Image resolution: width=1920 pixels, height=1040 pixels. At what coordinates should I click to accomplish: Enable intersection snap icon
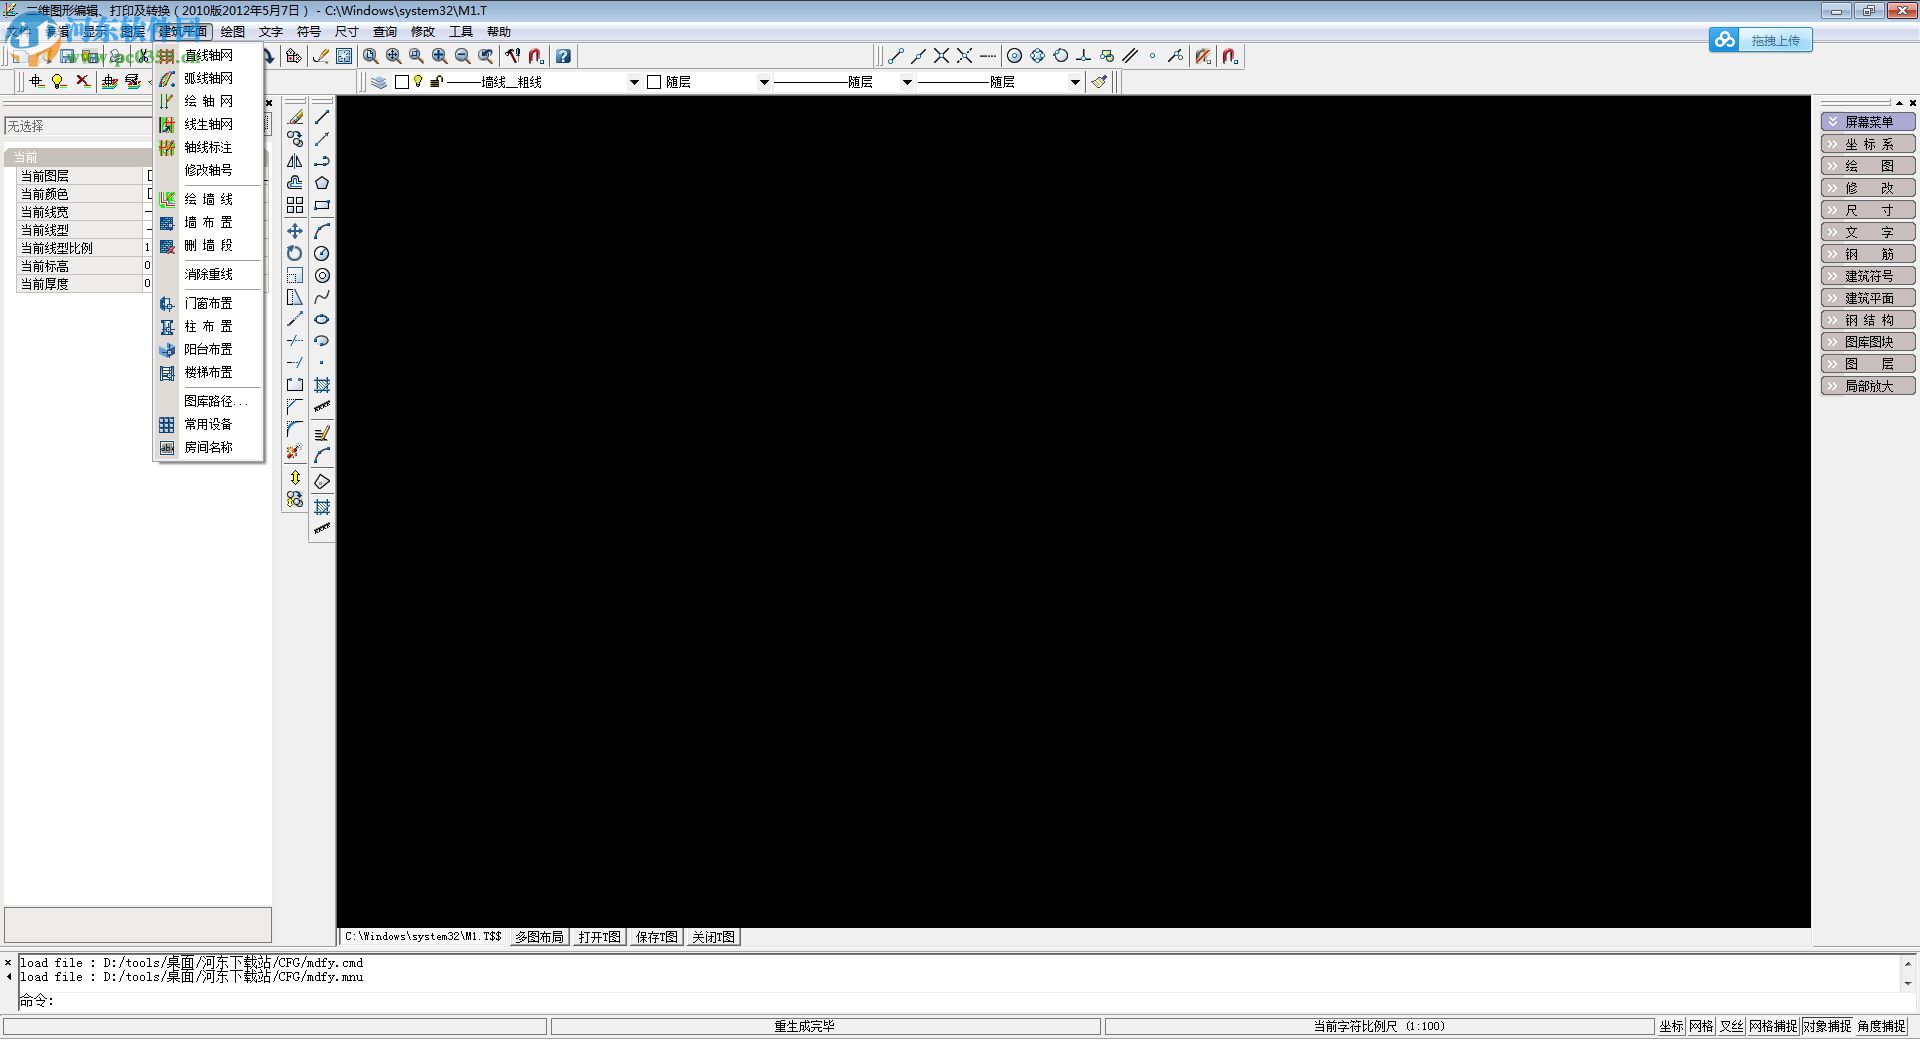click(941, 56)
